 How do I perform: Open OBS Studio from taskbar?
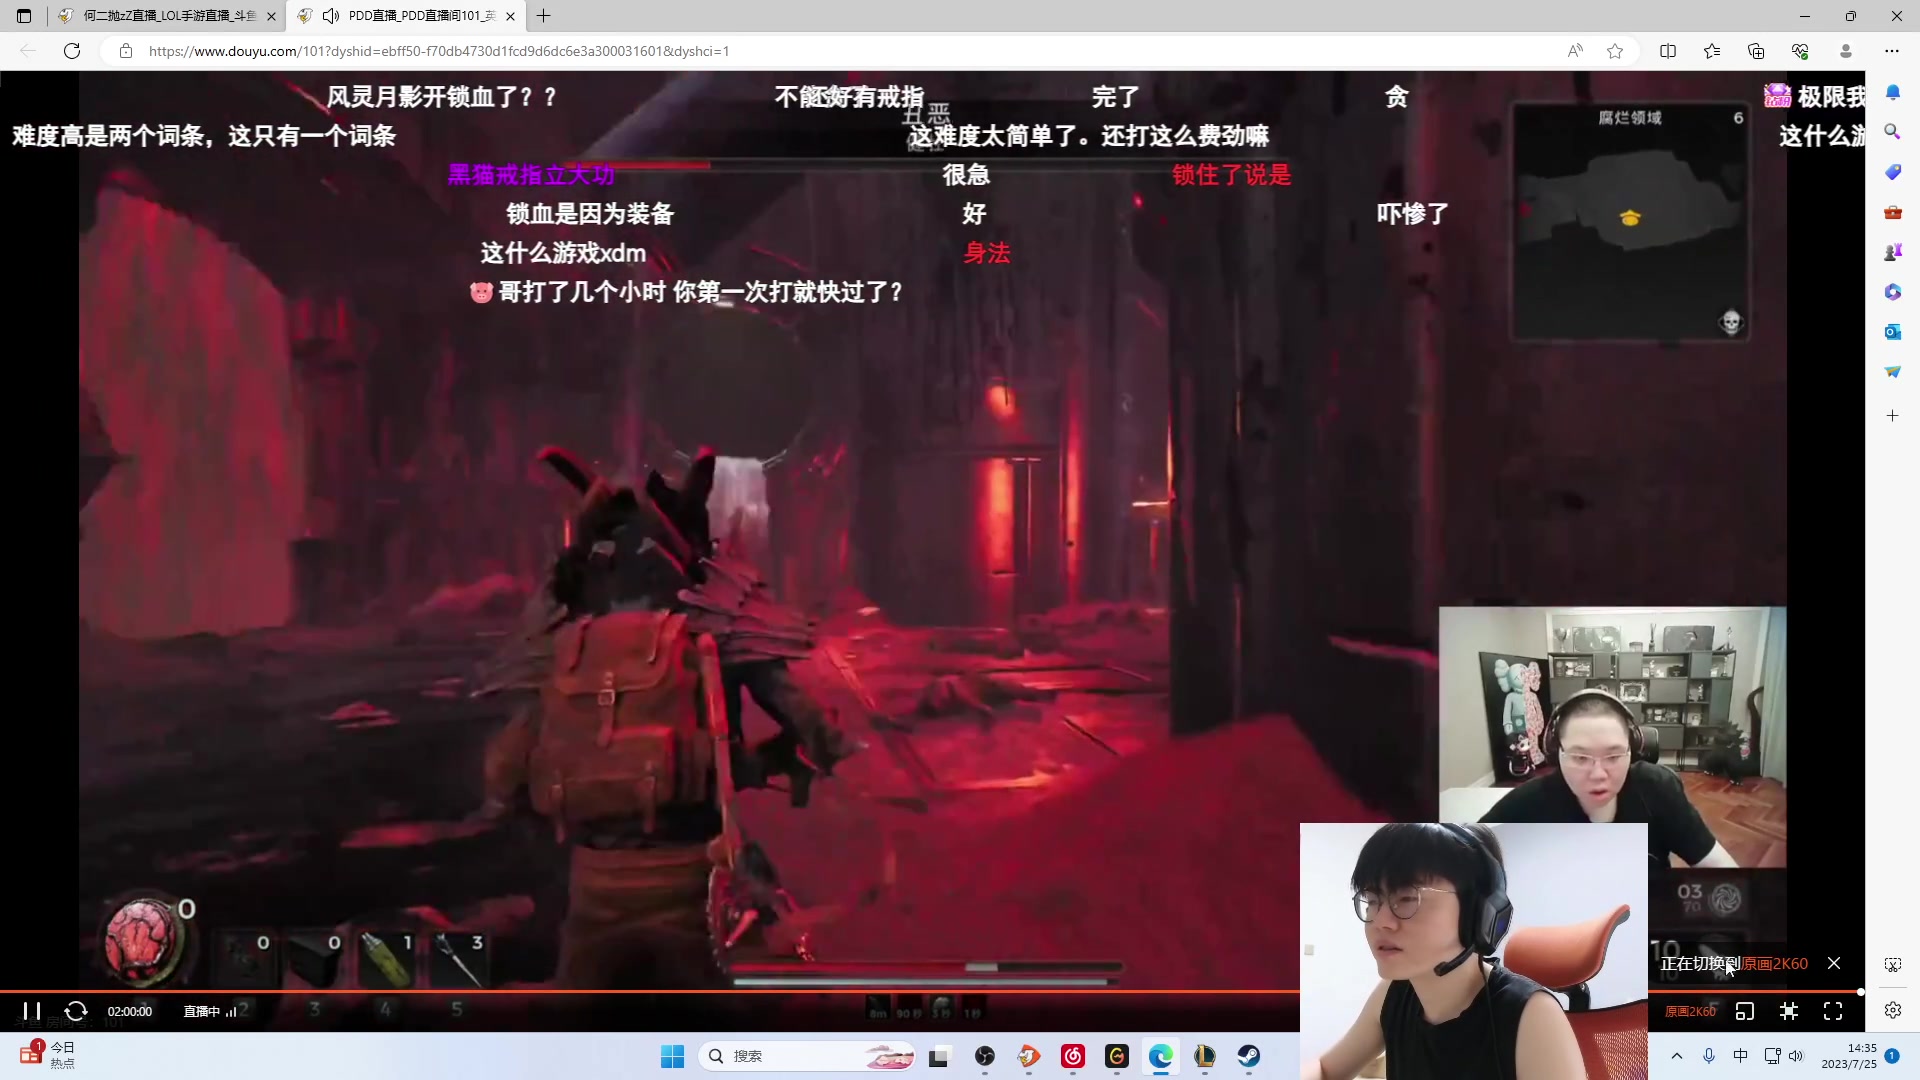tap(985, 1056)
